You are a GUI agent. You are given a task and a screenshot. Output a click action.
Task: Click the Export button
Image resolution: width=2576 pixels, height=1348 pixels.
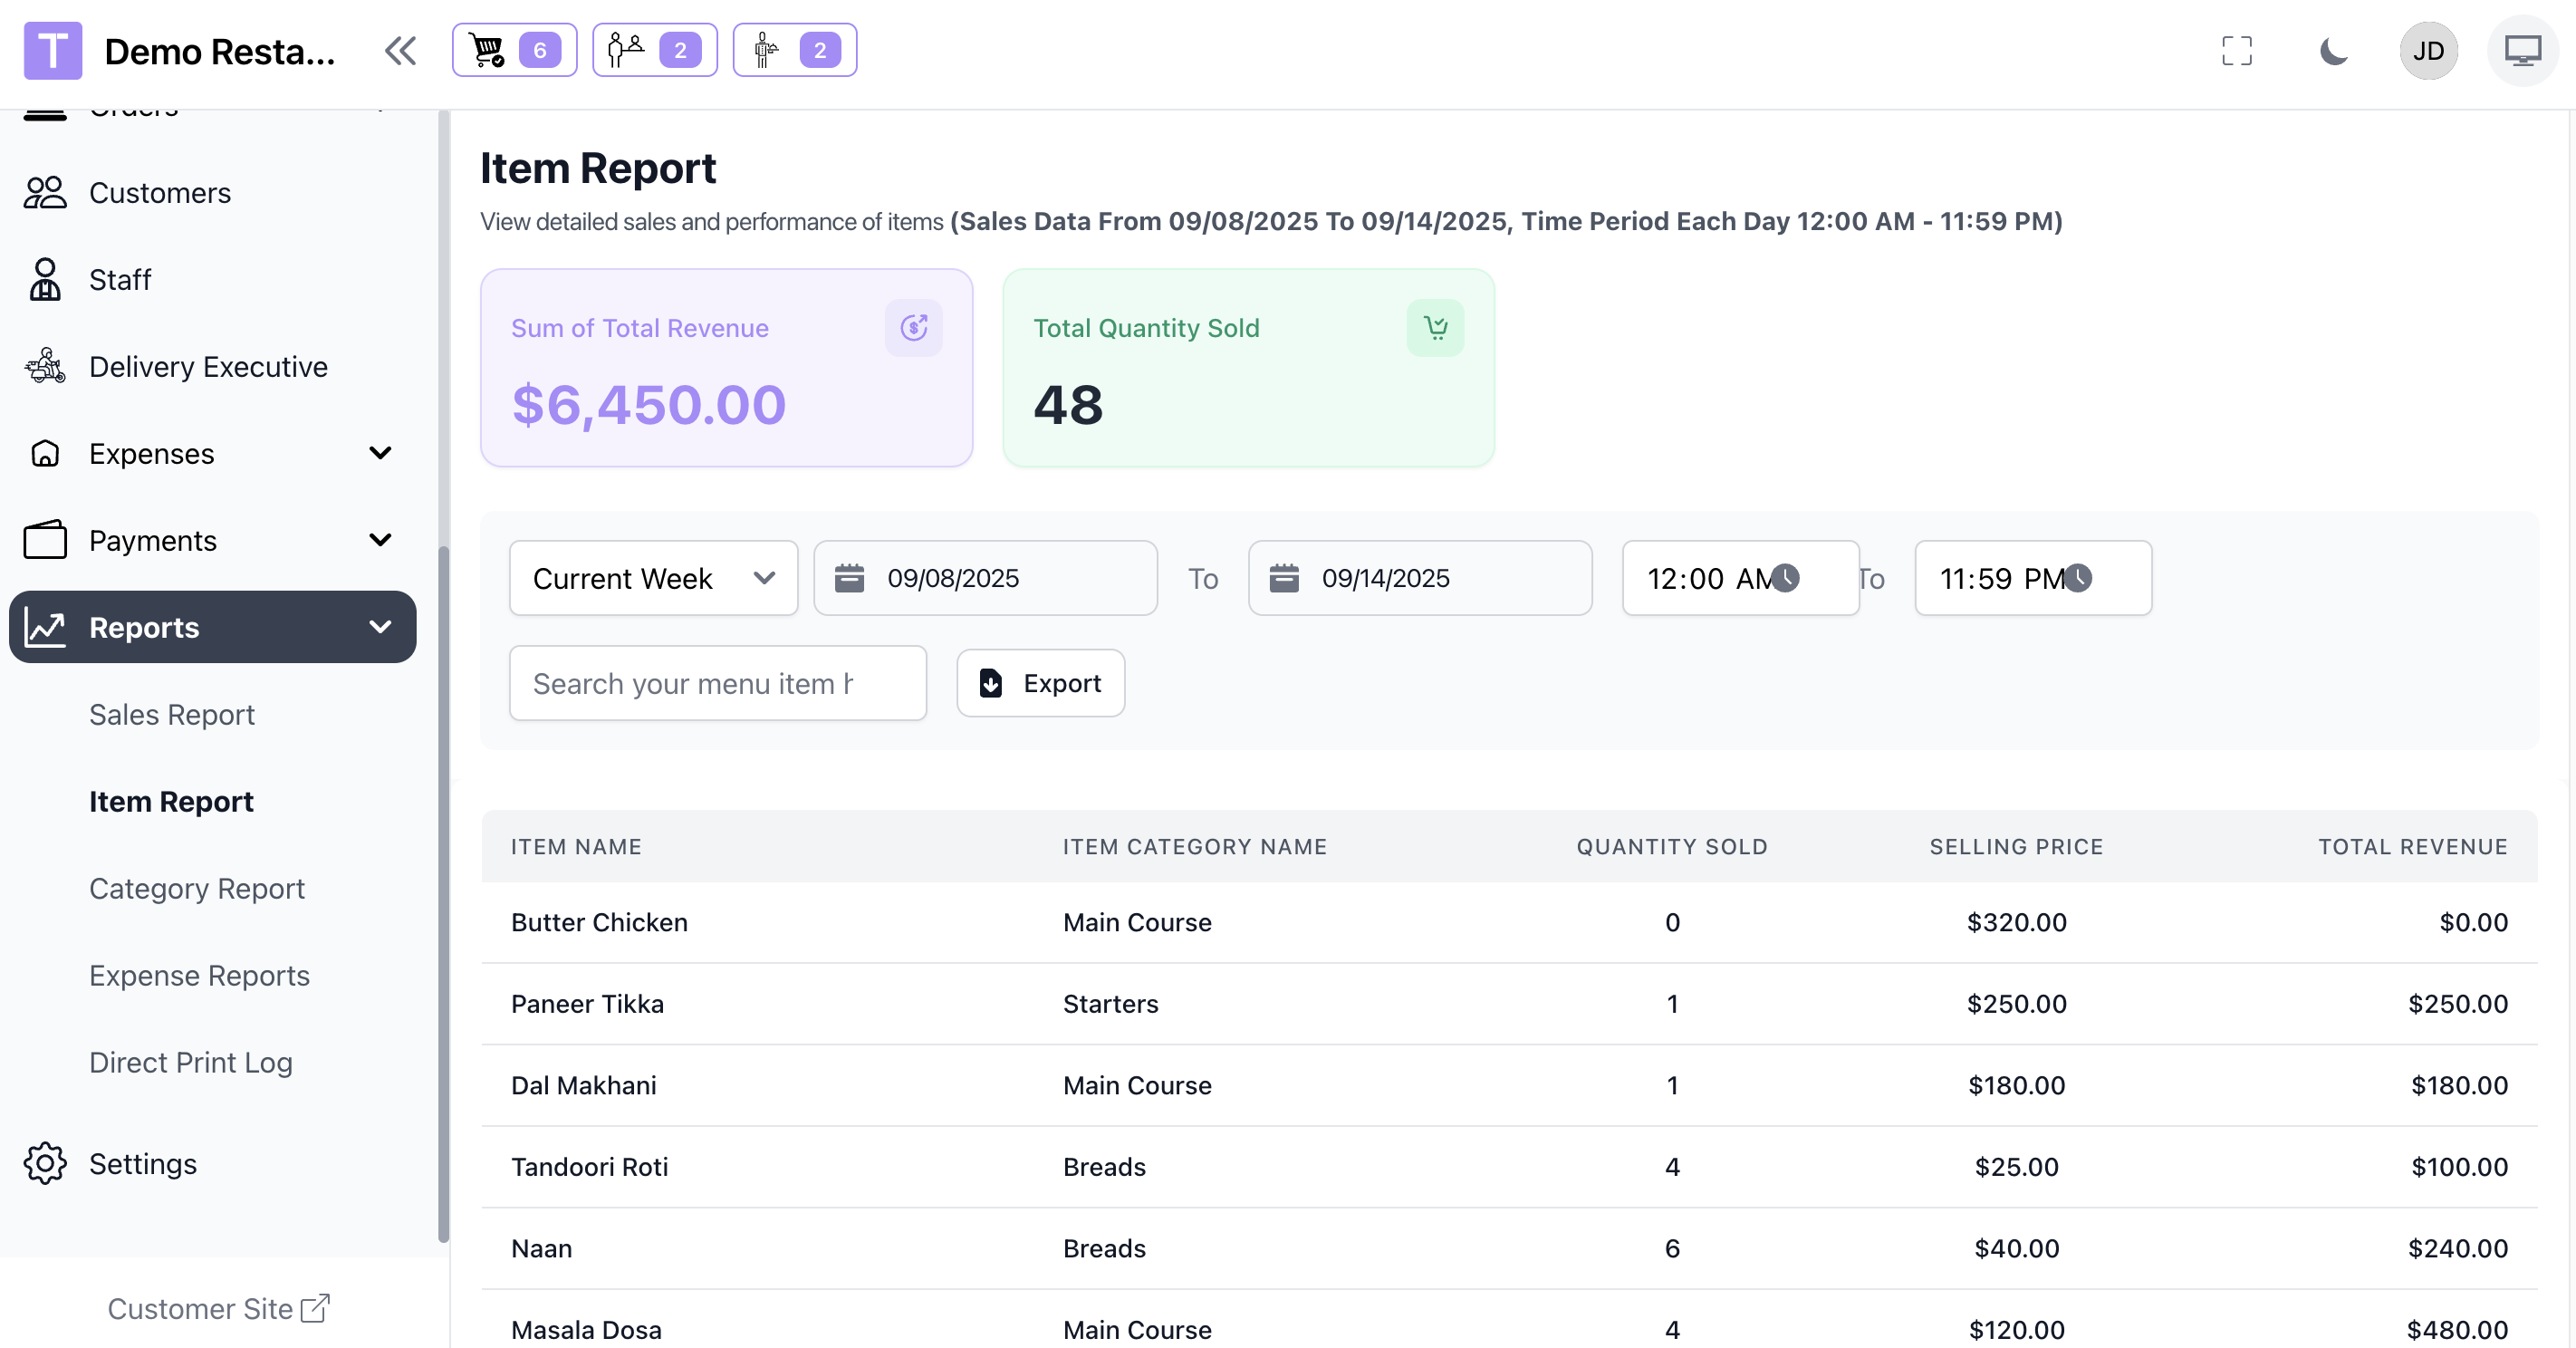1040,683
